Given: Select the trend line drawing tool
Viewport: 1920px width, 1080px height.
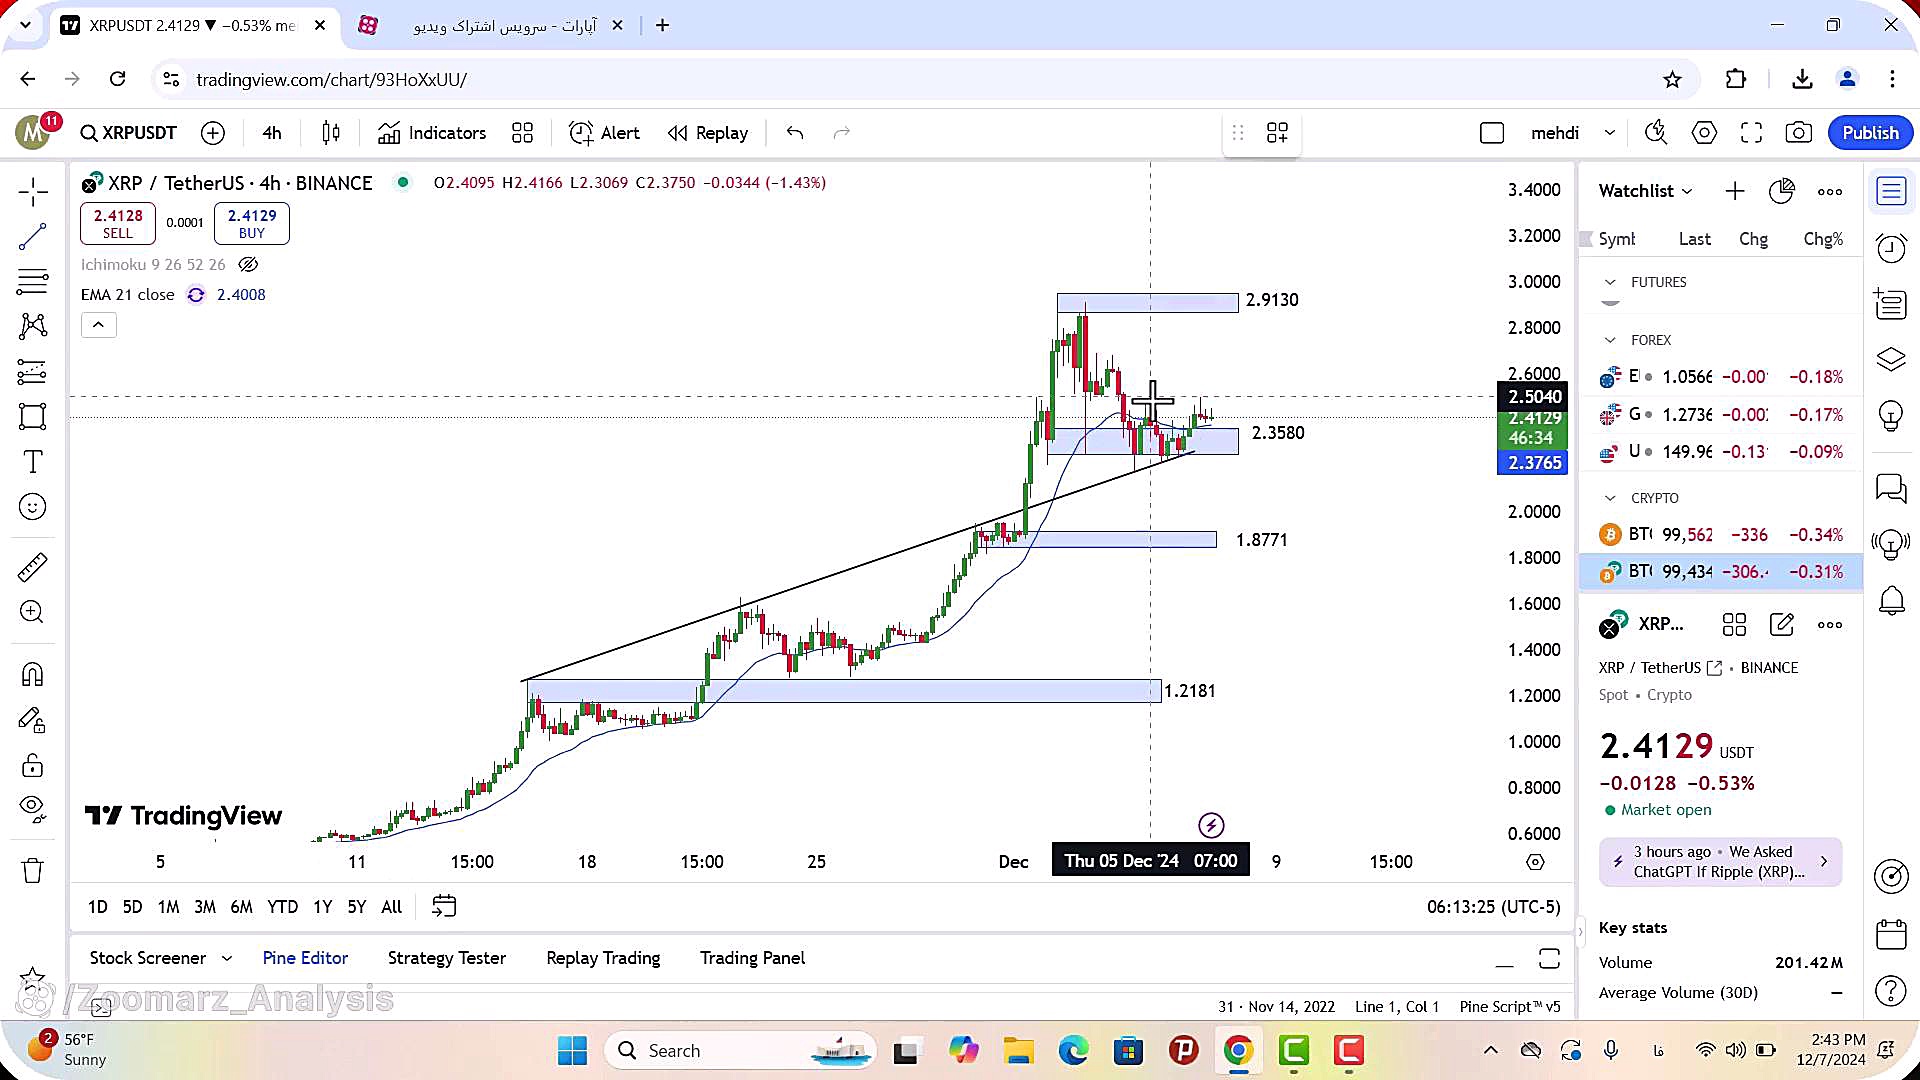Looking at the screenshot, I should 32,237.
